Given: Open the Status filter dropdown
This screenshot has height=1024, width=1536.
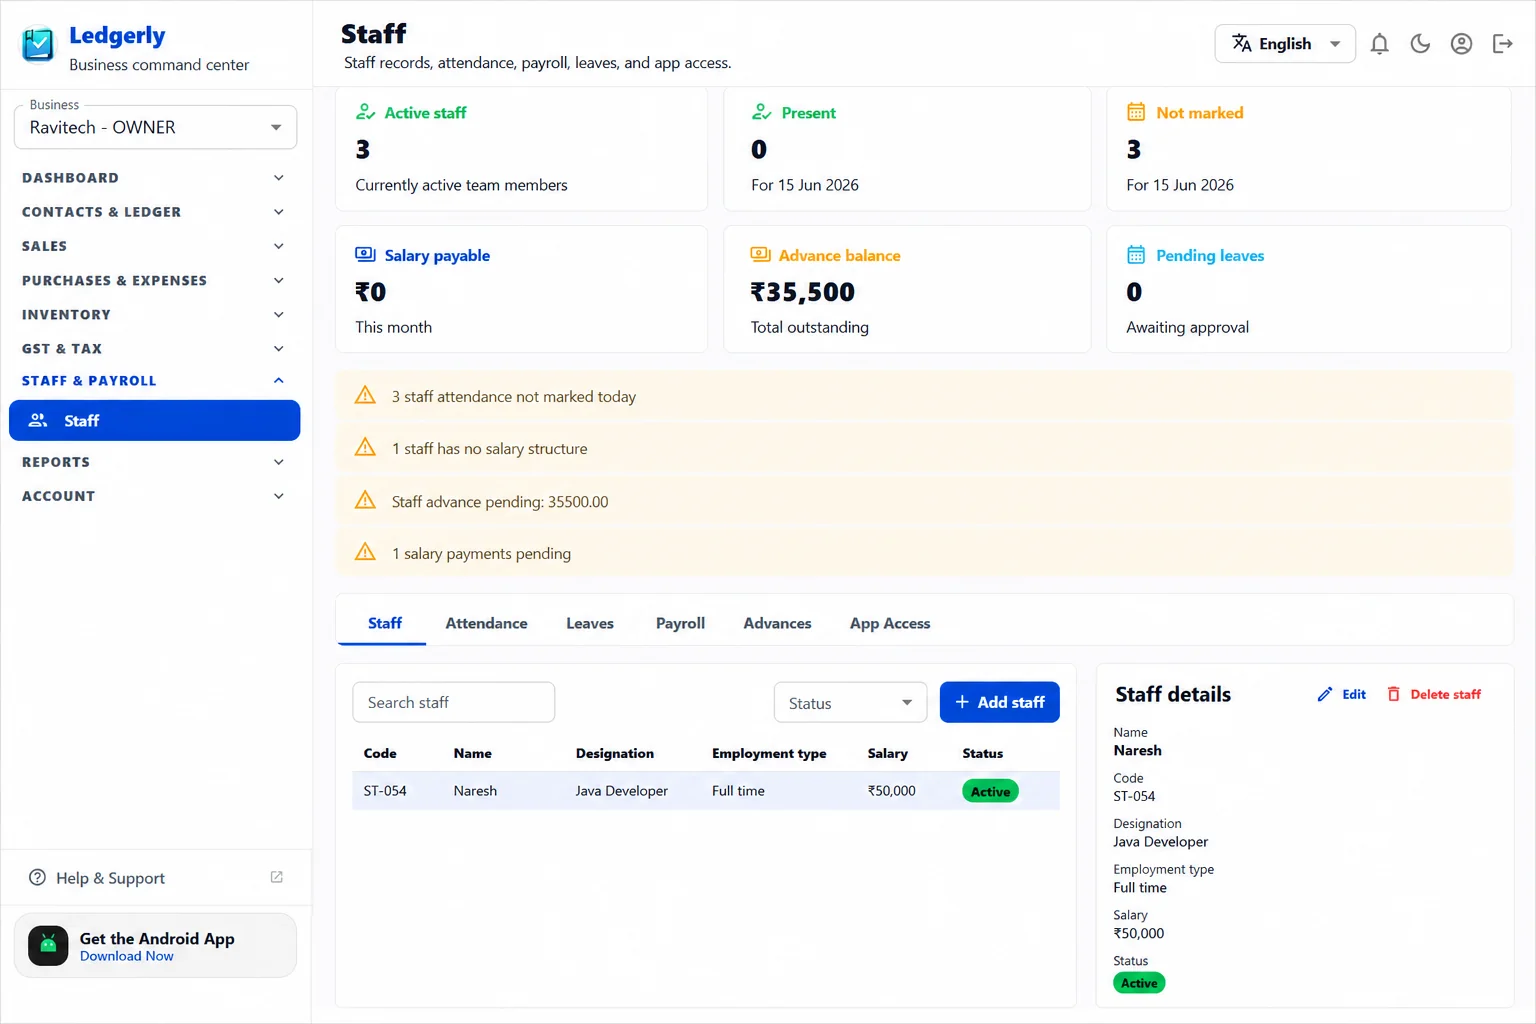Looking at the screenshot, I should click(x=850, y=702).
